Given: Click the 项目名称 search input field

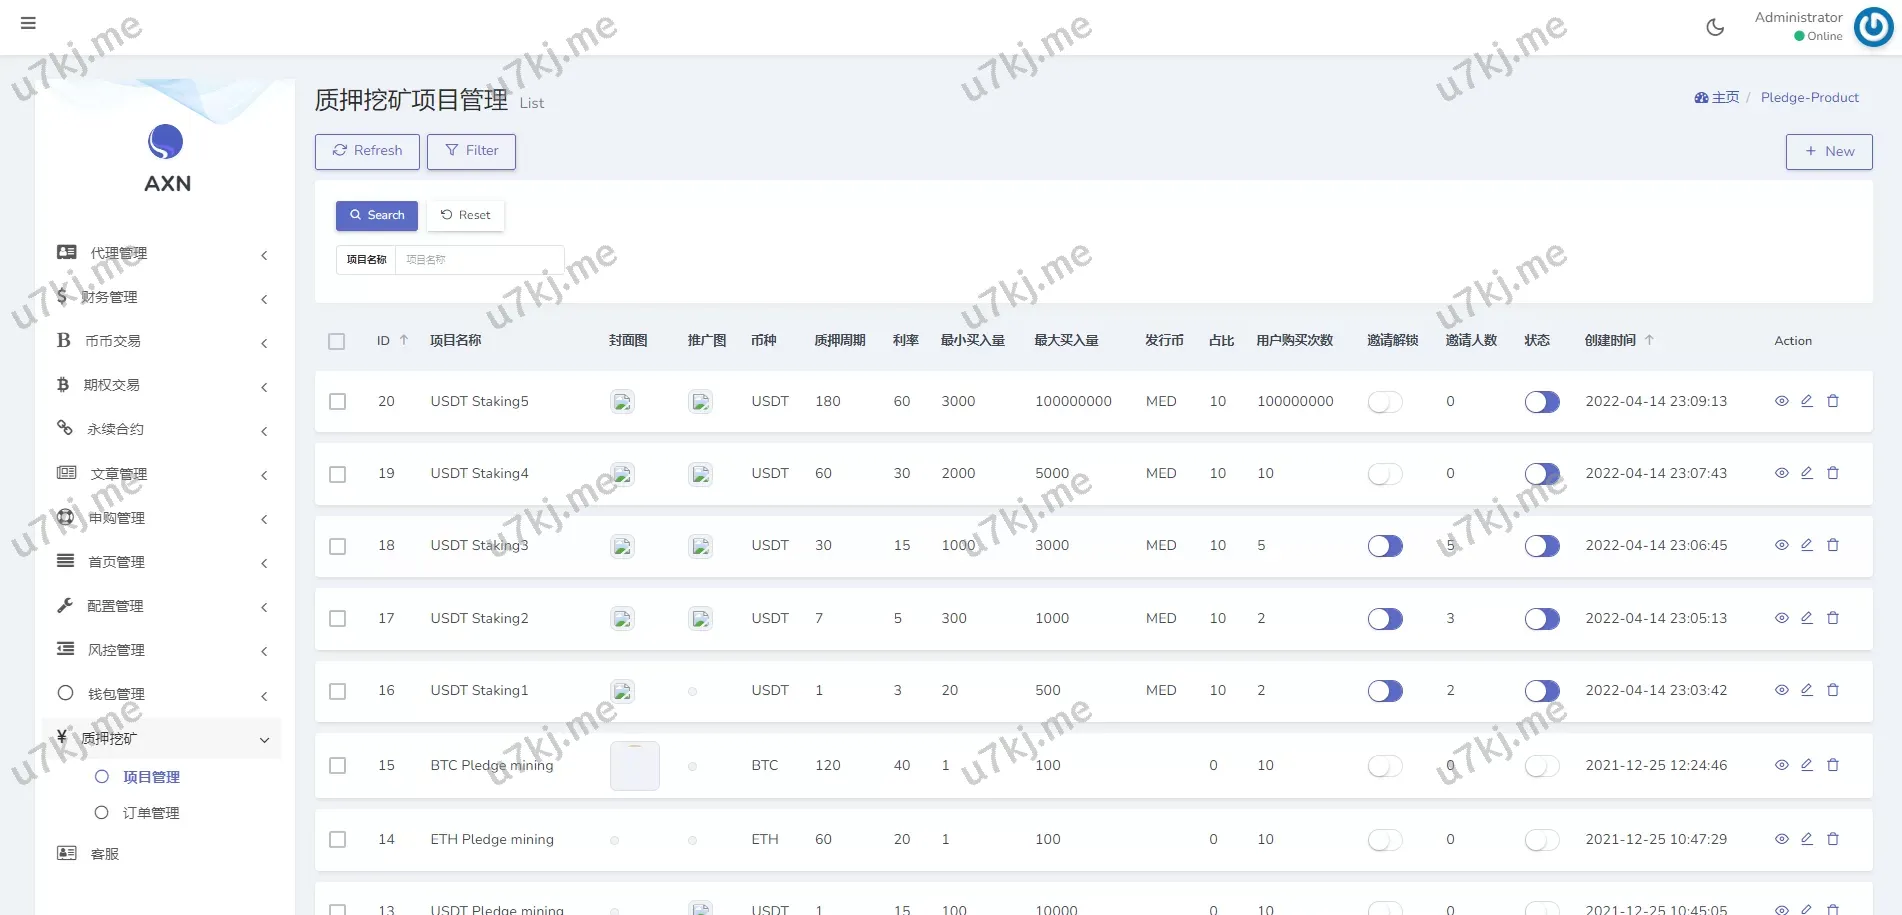Looking at the screenshot, I should [480, 259].
